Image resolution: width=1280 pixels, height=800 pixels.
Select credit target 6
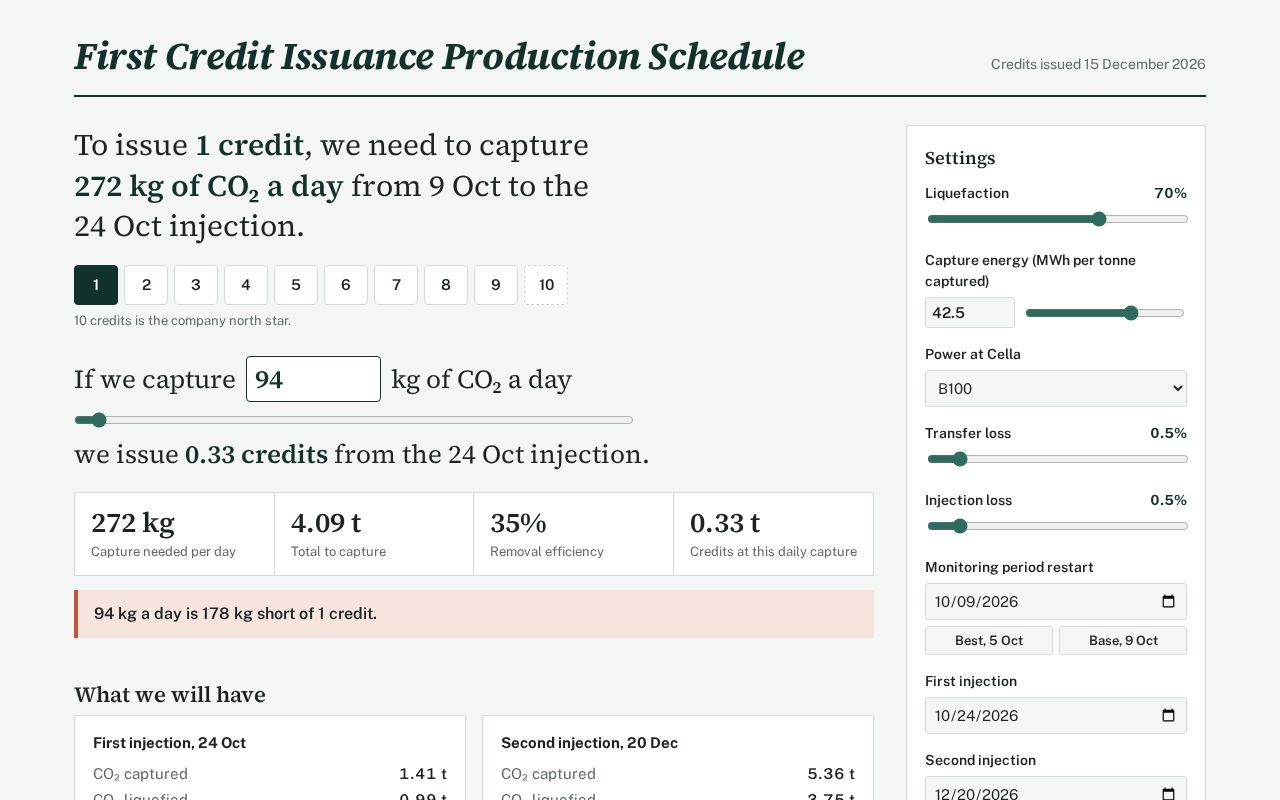(x=346, y=285)
